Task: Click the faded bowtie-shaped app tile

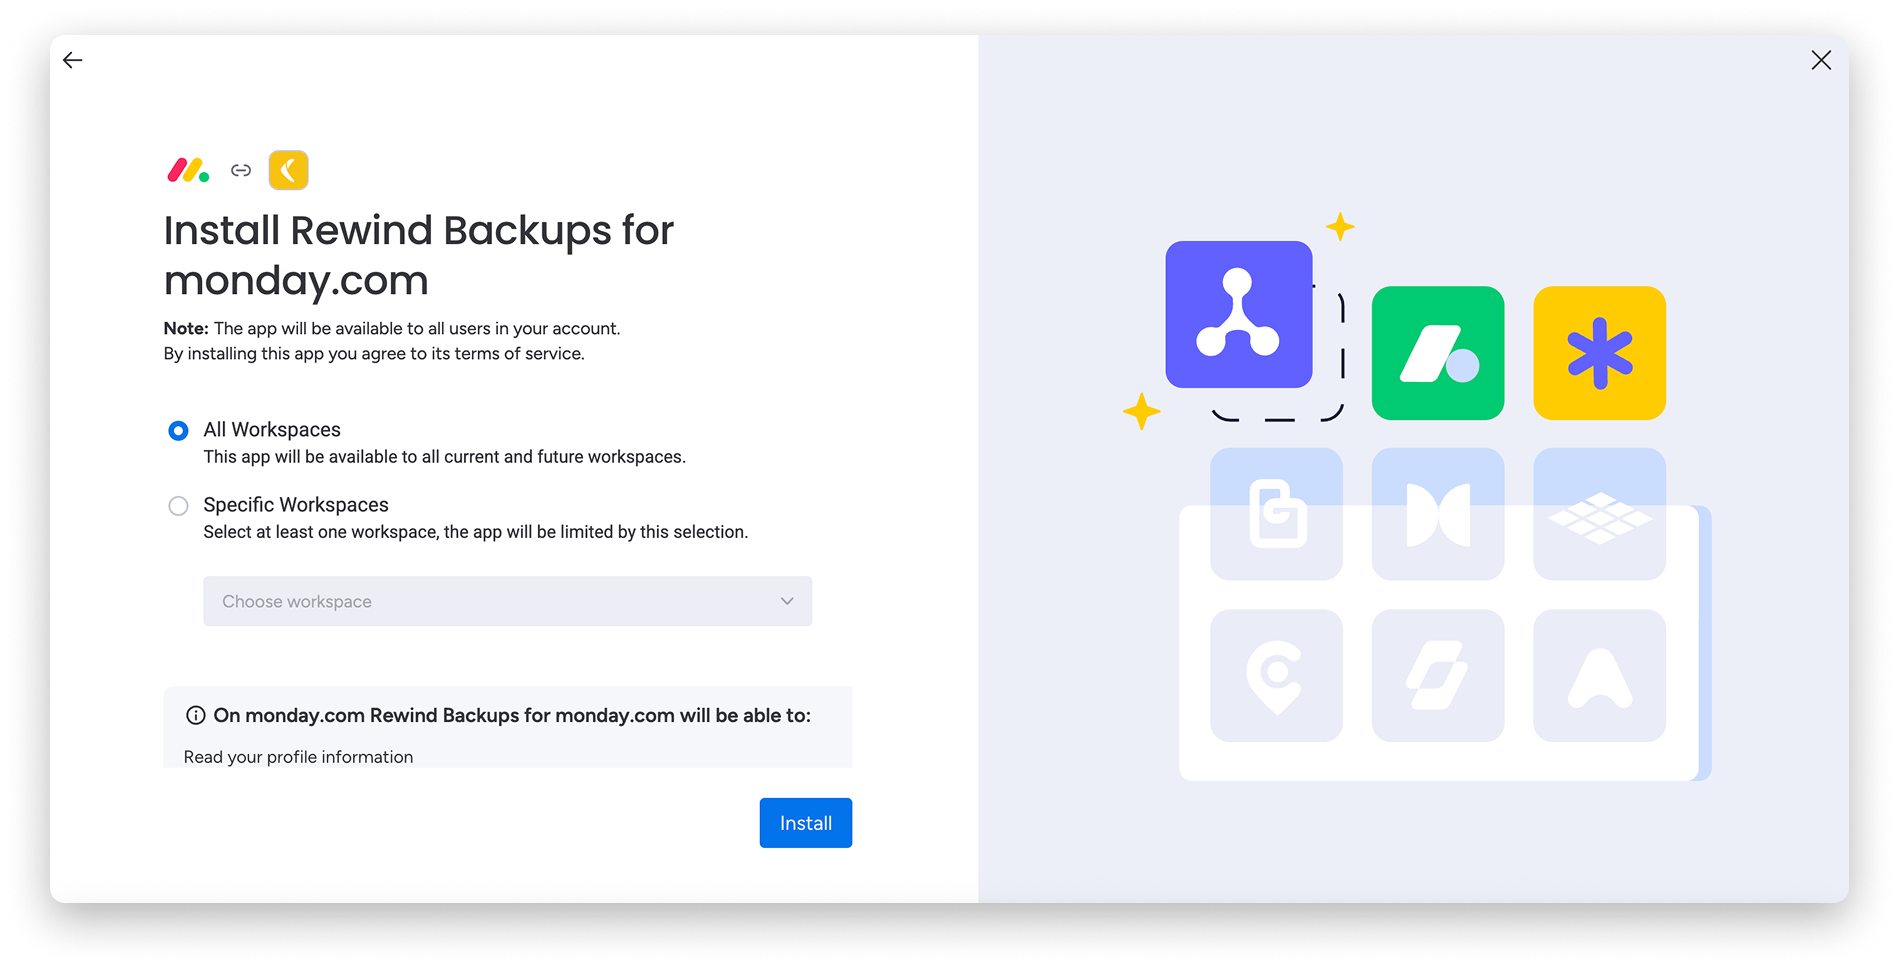Action: click(1437, 514)
